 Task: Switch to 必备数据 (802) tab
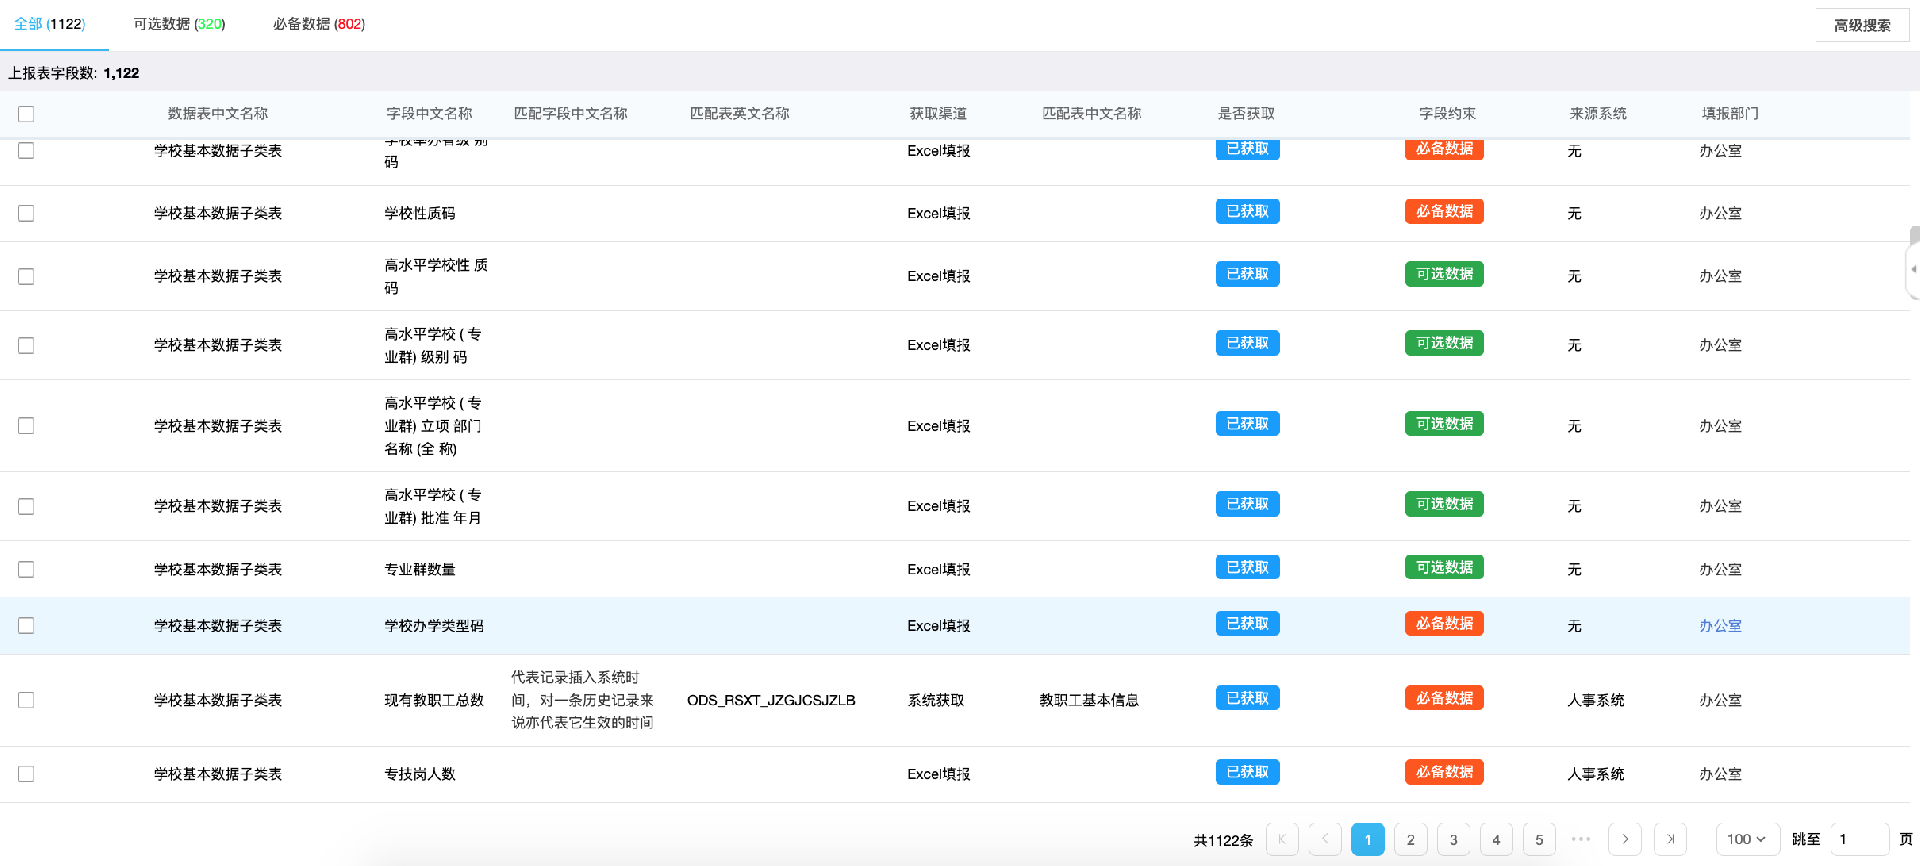tap(319, 24)
